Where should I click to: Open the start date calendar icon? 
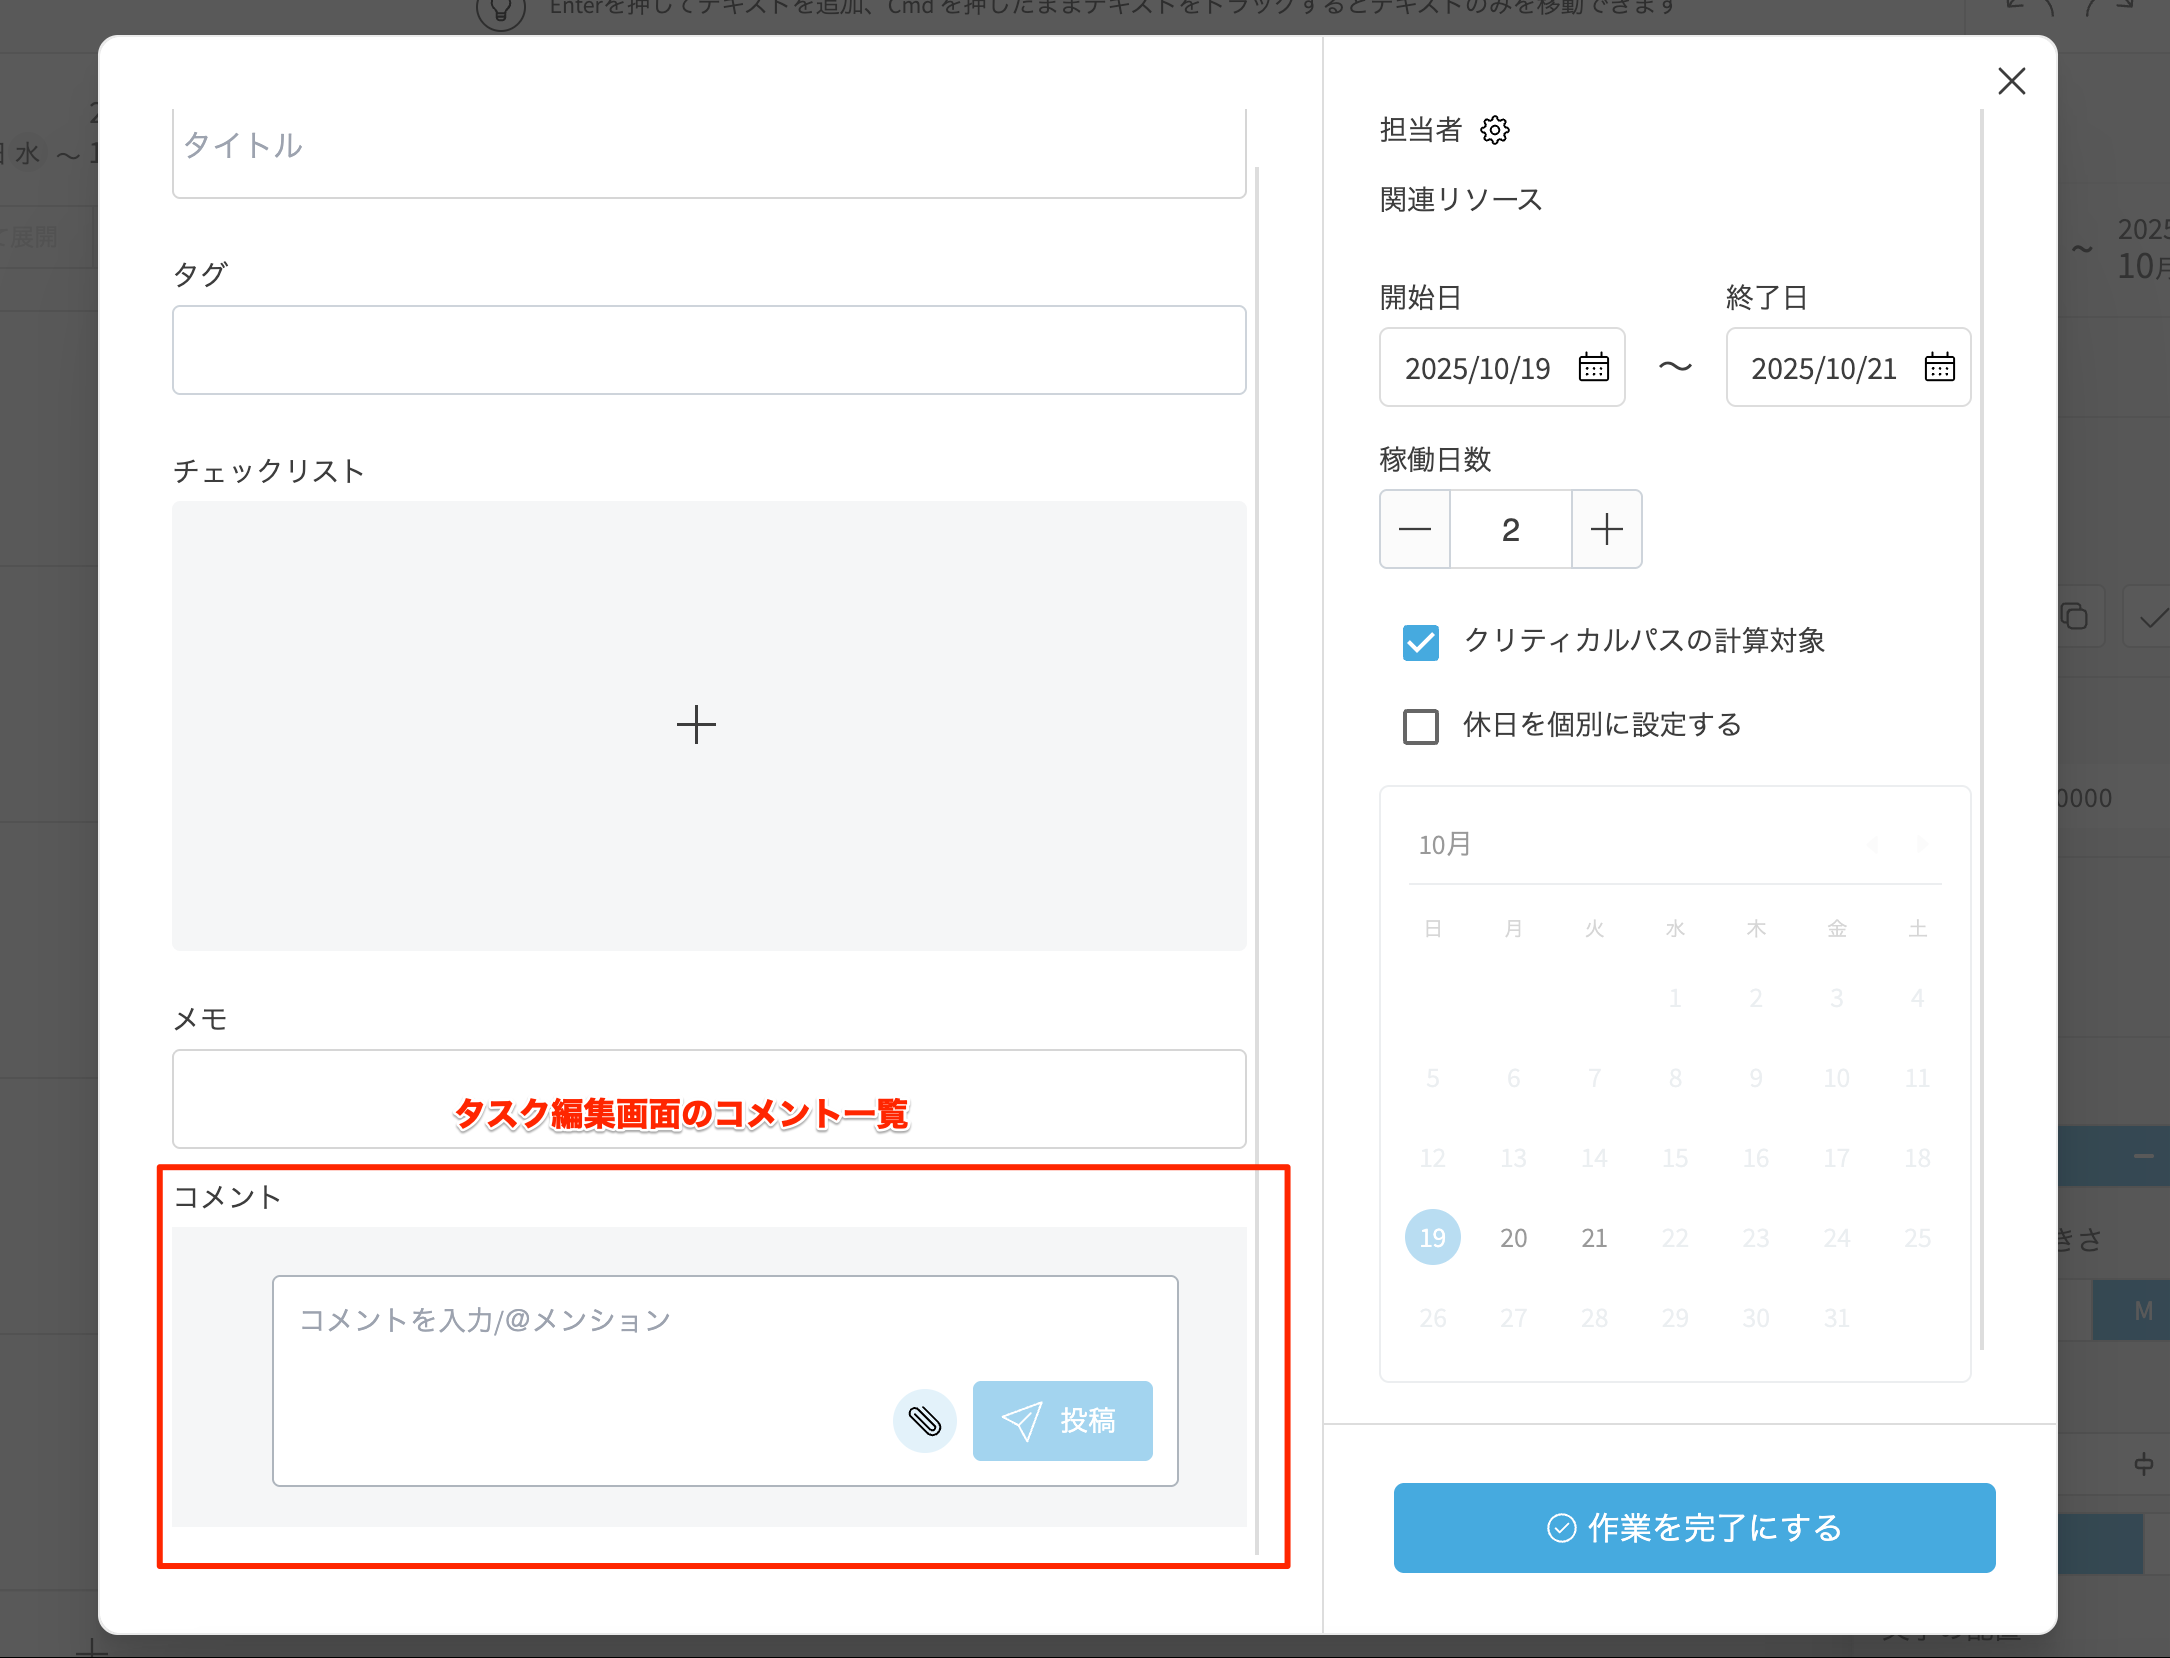(1593, 368)
